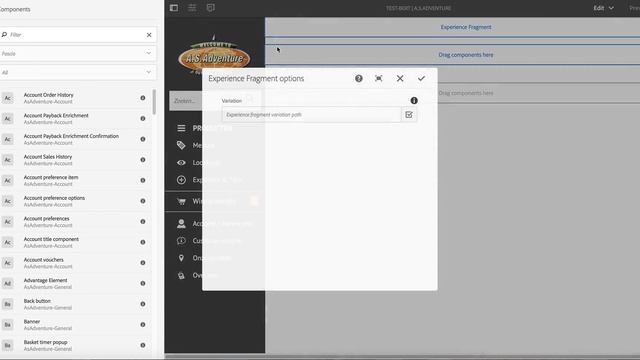The image size is (640, 360).
Task: Show info for Account vouchers component
Action: 143,263
